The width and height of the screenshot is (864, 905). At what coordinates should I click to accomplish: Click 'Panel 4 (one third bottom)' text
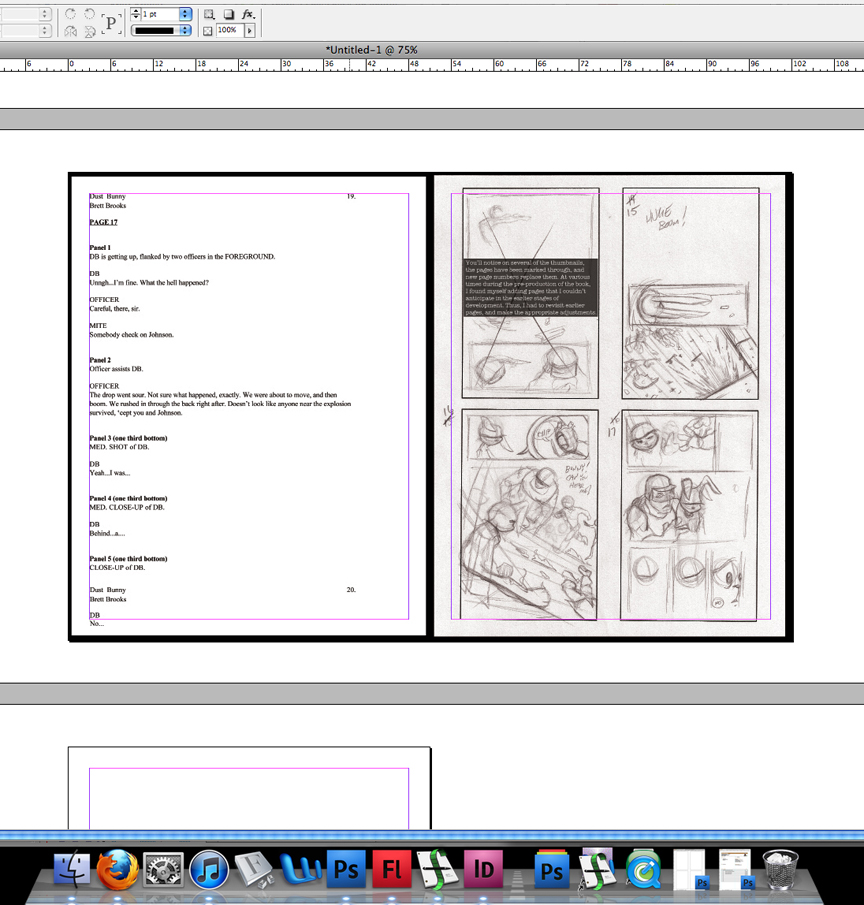tap(128, 498)
